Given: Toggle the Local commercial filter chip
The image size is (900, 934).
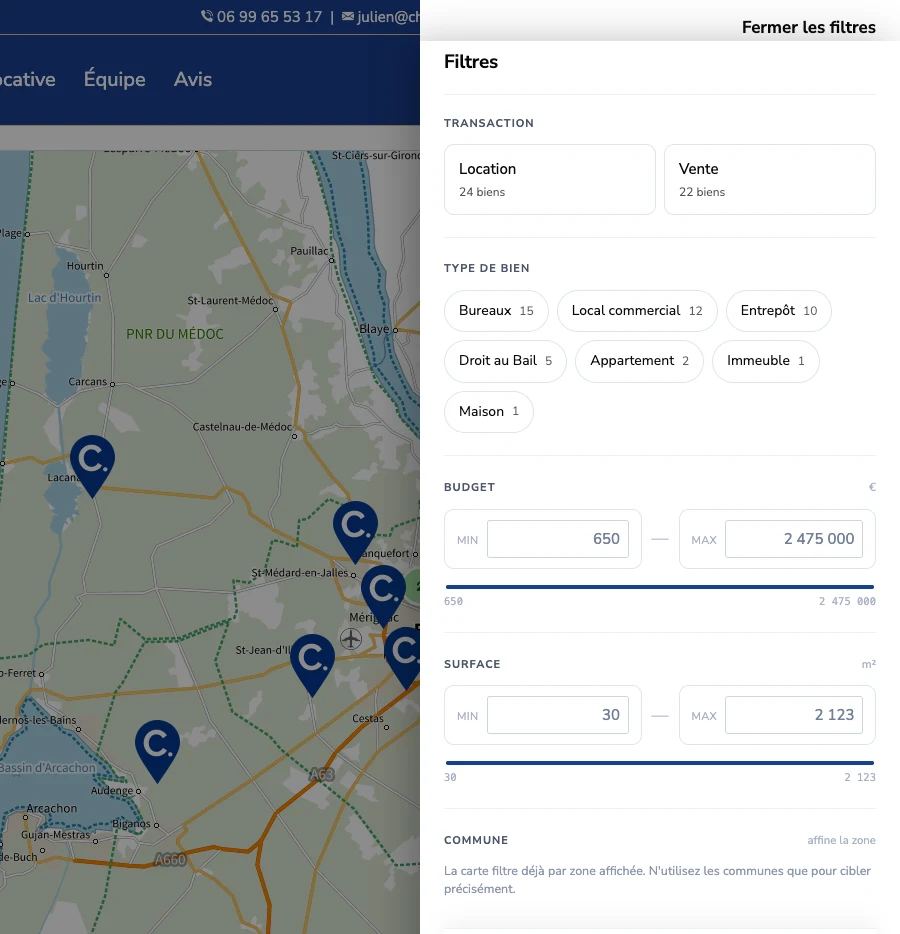Looking at the screenshot, I should pyautogui.click(x=637, y=310).
